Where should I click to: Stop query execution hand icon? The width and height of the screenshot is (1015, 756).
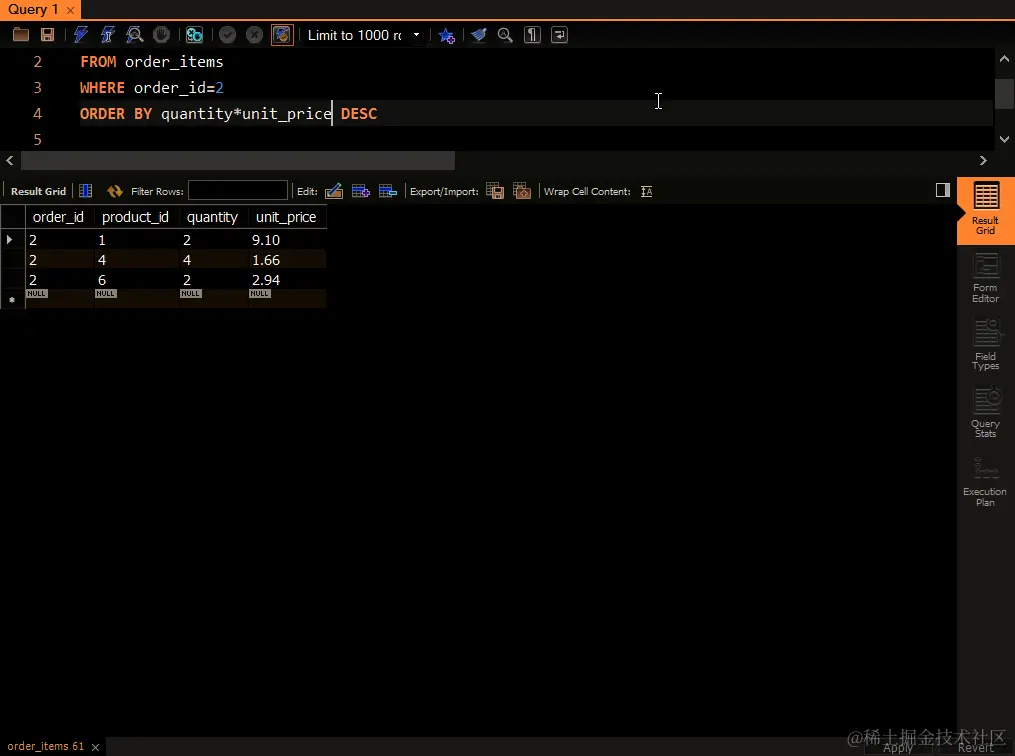click(x=161, y=35)
